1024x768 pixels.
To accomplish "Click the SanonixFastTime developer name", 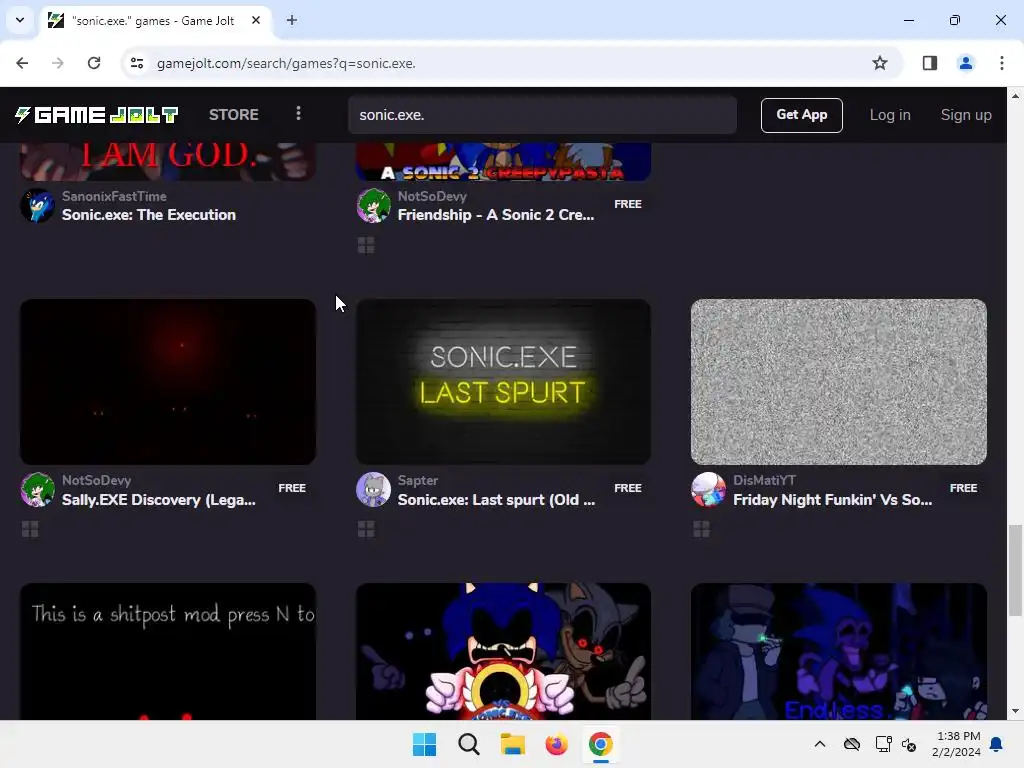I will (x=114, y=196).
